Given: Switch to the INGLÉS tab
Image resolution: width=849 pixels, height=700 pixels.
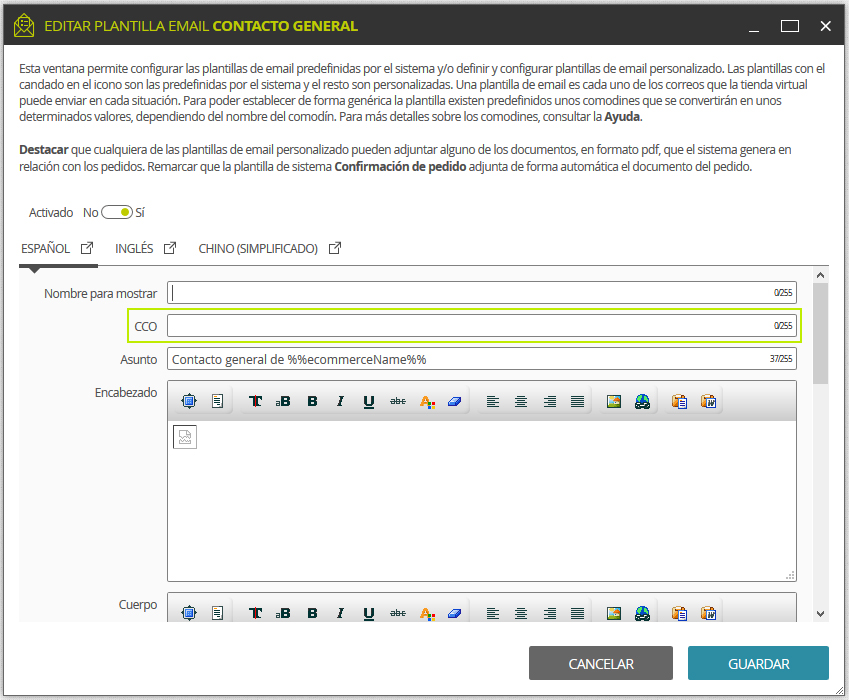Looking at the screenshot, I should [134, 248].
